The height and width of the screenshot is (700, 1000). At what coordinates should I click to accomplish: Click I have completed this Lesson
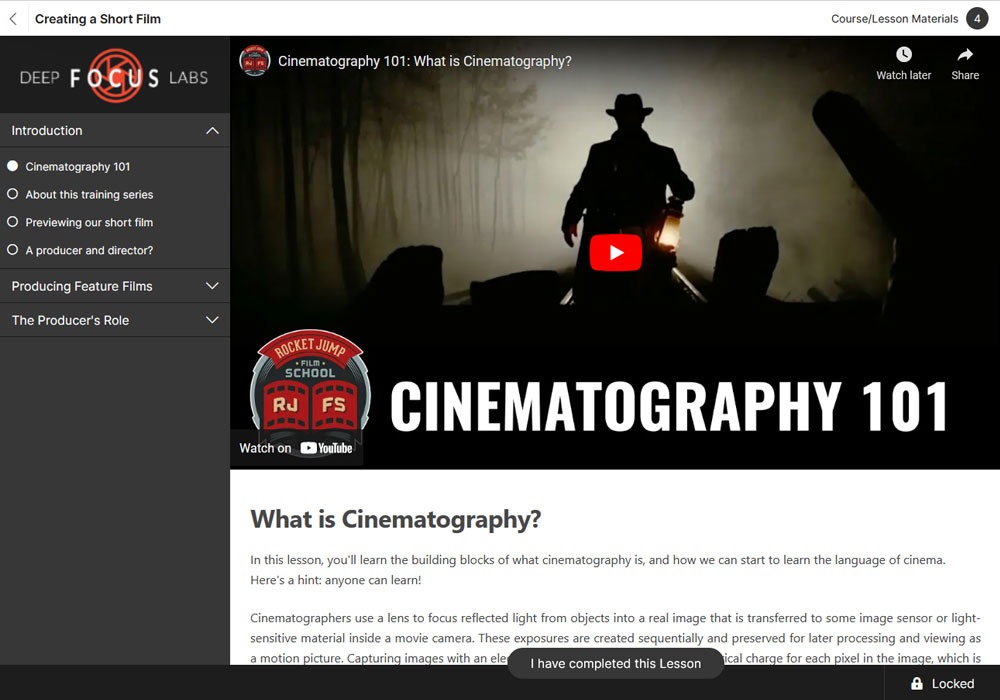[615, 663]
